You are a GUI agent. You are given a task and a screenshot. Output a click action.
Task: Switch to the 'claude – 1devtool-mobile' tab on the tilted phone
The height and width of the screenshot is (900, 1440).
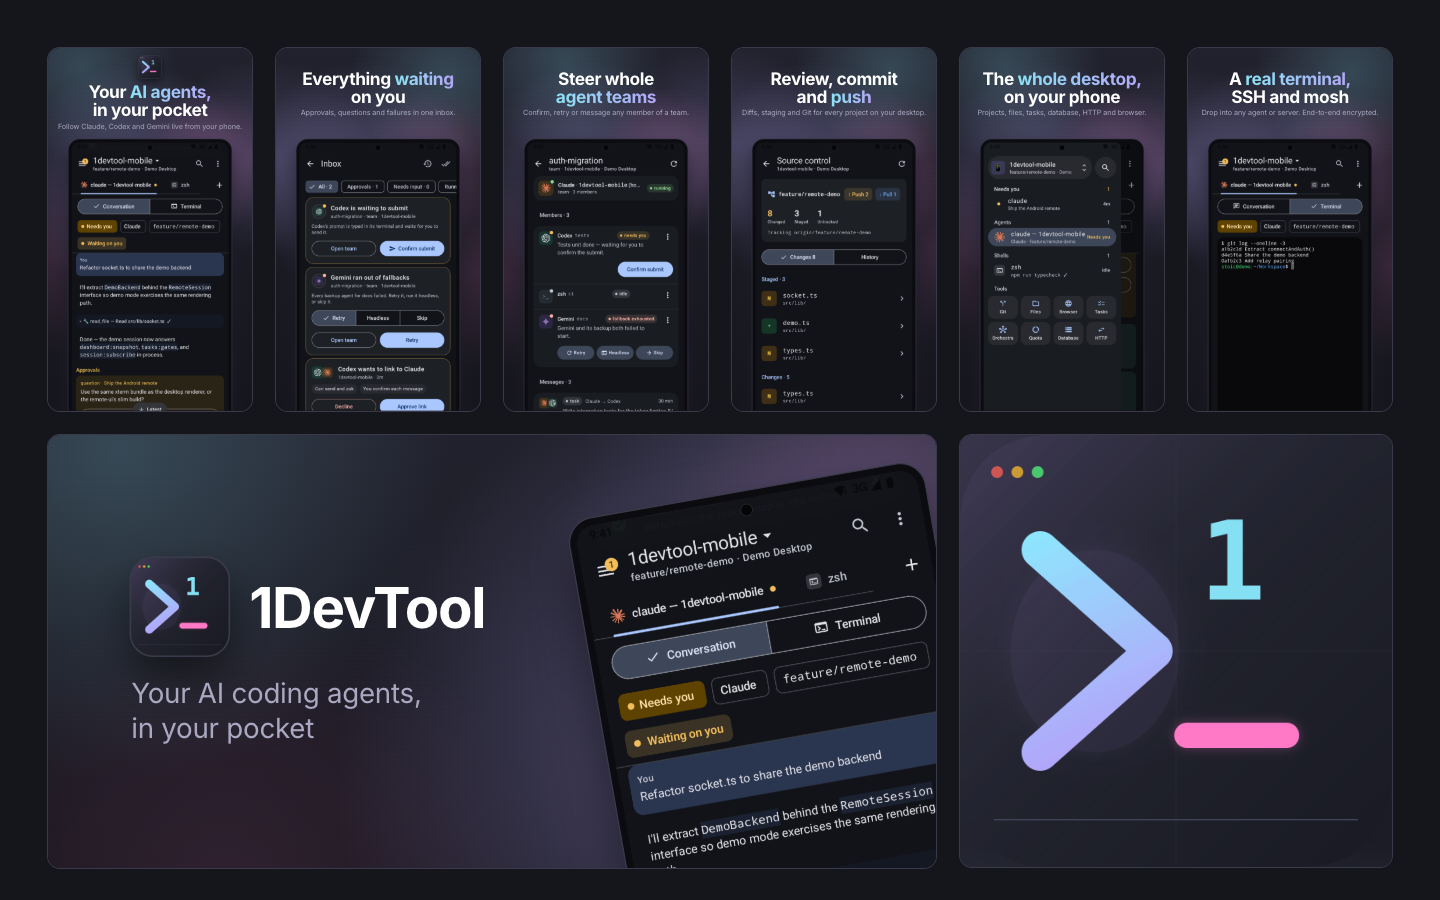point(694,603)
